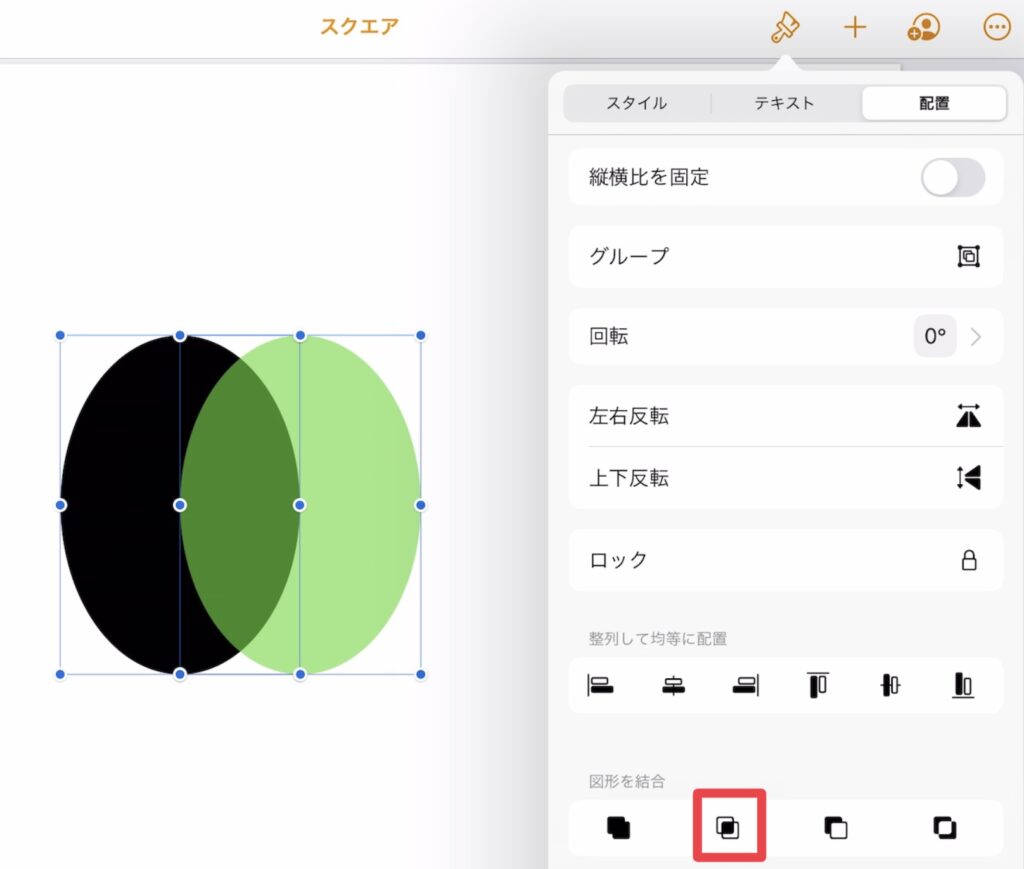Toggle the 縦横比を固定 switch

click(953, 178)
